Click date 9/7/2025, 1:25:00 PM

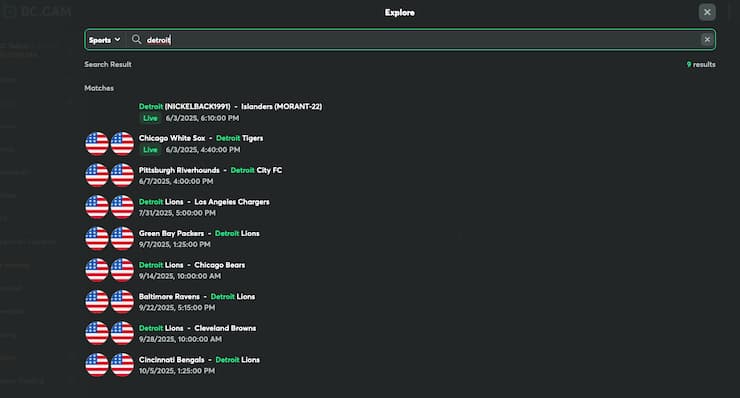click(175, 245)
